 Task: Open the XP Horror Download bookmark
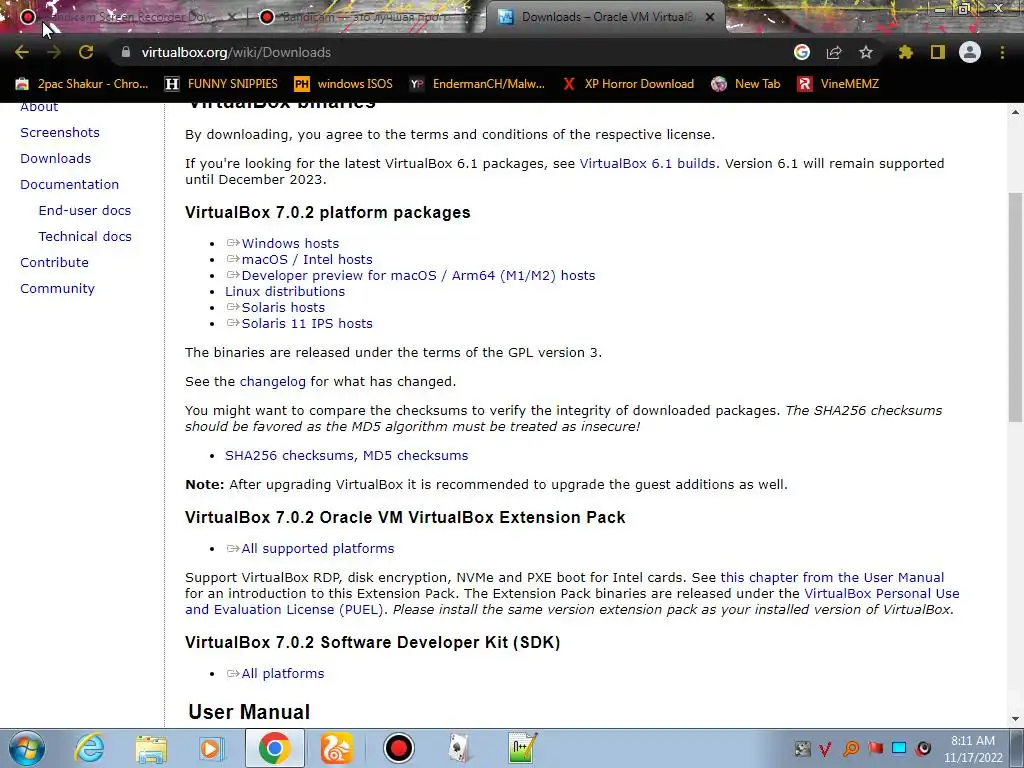coord(628,84)
